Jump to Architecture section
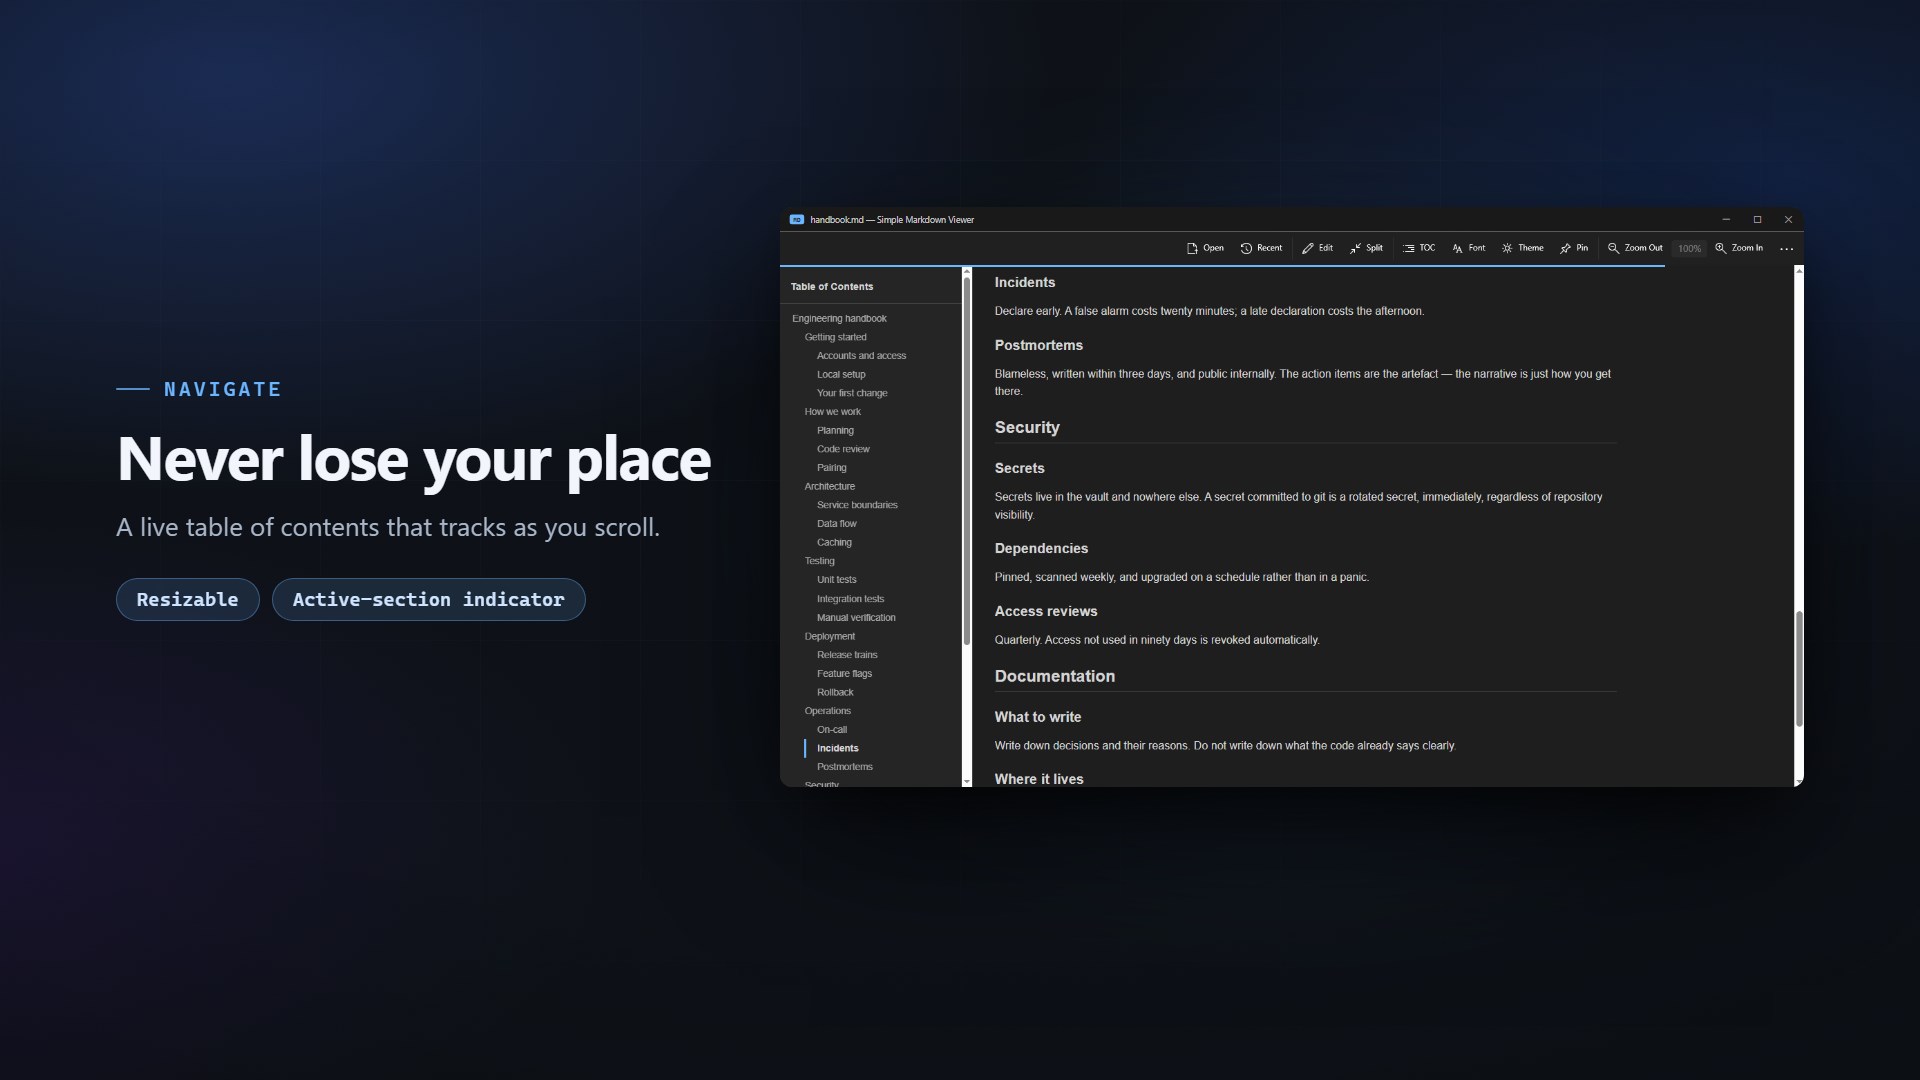 (829, 487)
